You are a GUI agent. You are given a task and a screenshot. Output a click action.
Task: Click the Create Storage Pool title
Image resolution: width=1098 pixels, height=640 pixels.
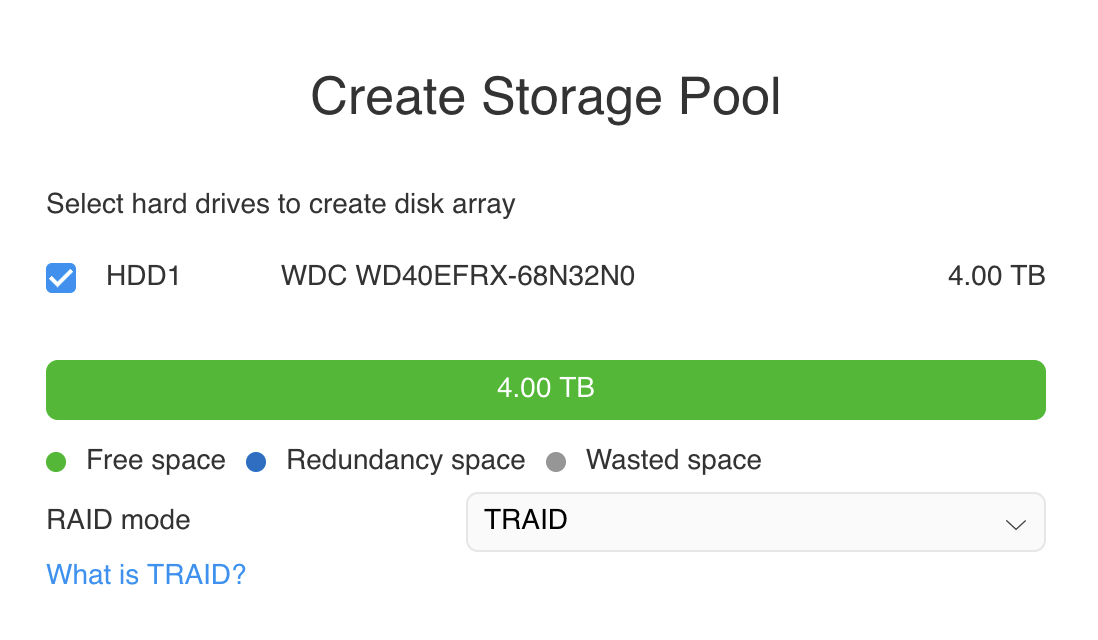[x=546, y=96]
